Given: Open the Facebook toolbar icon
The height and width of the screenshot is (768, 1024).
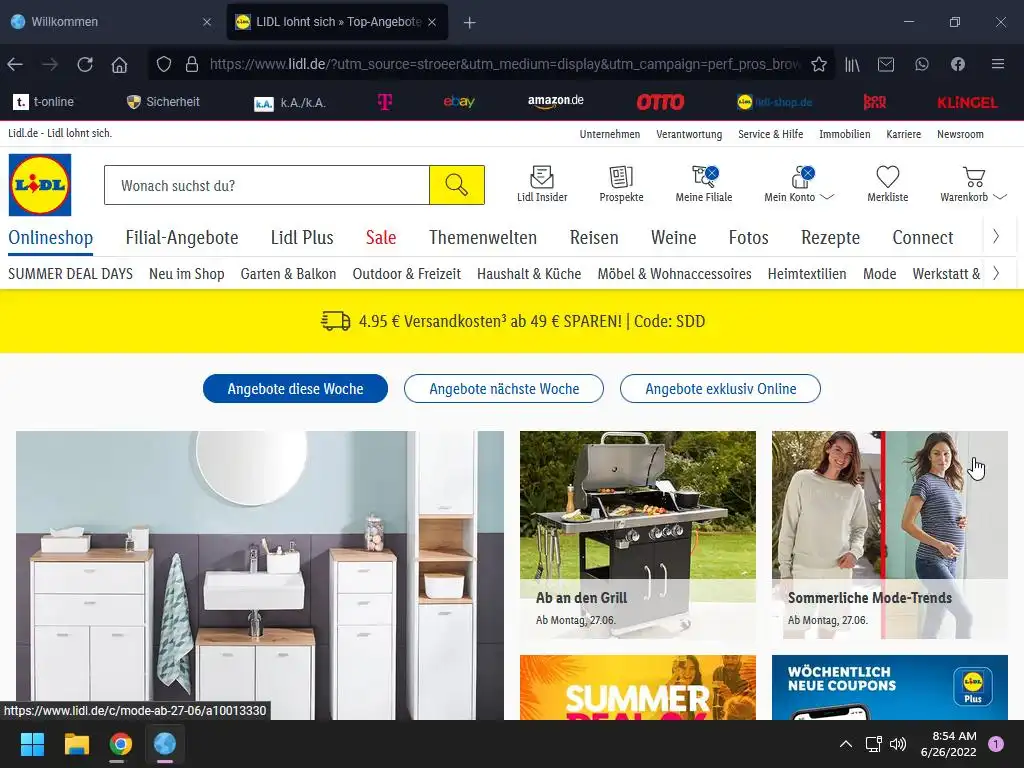Looking at the screenshot, I should pos(957,64).
